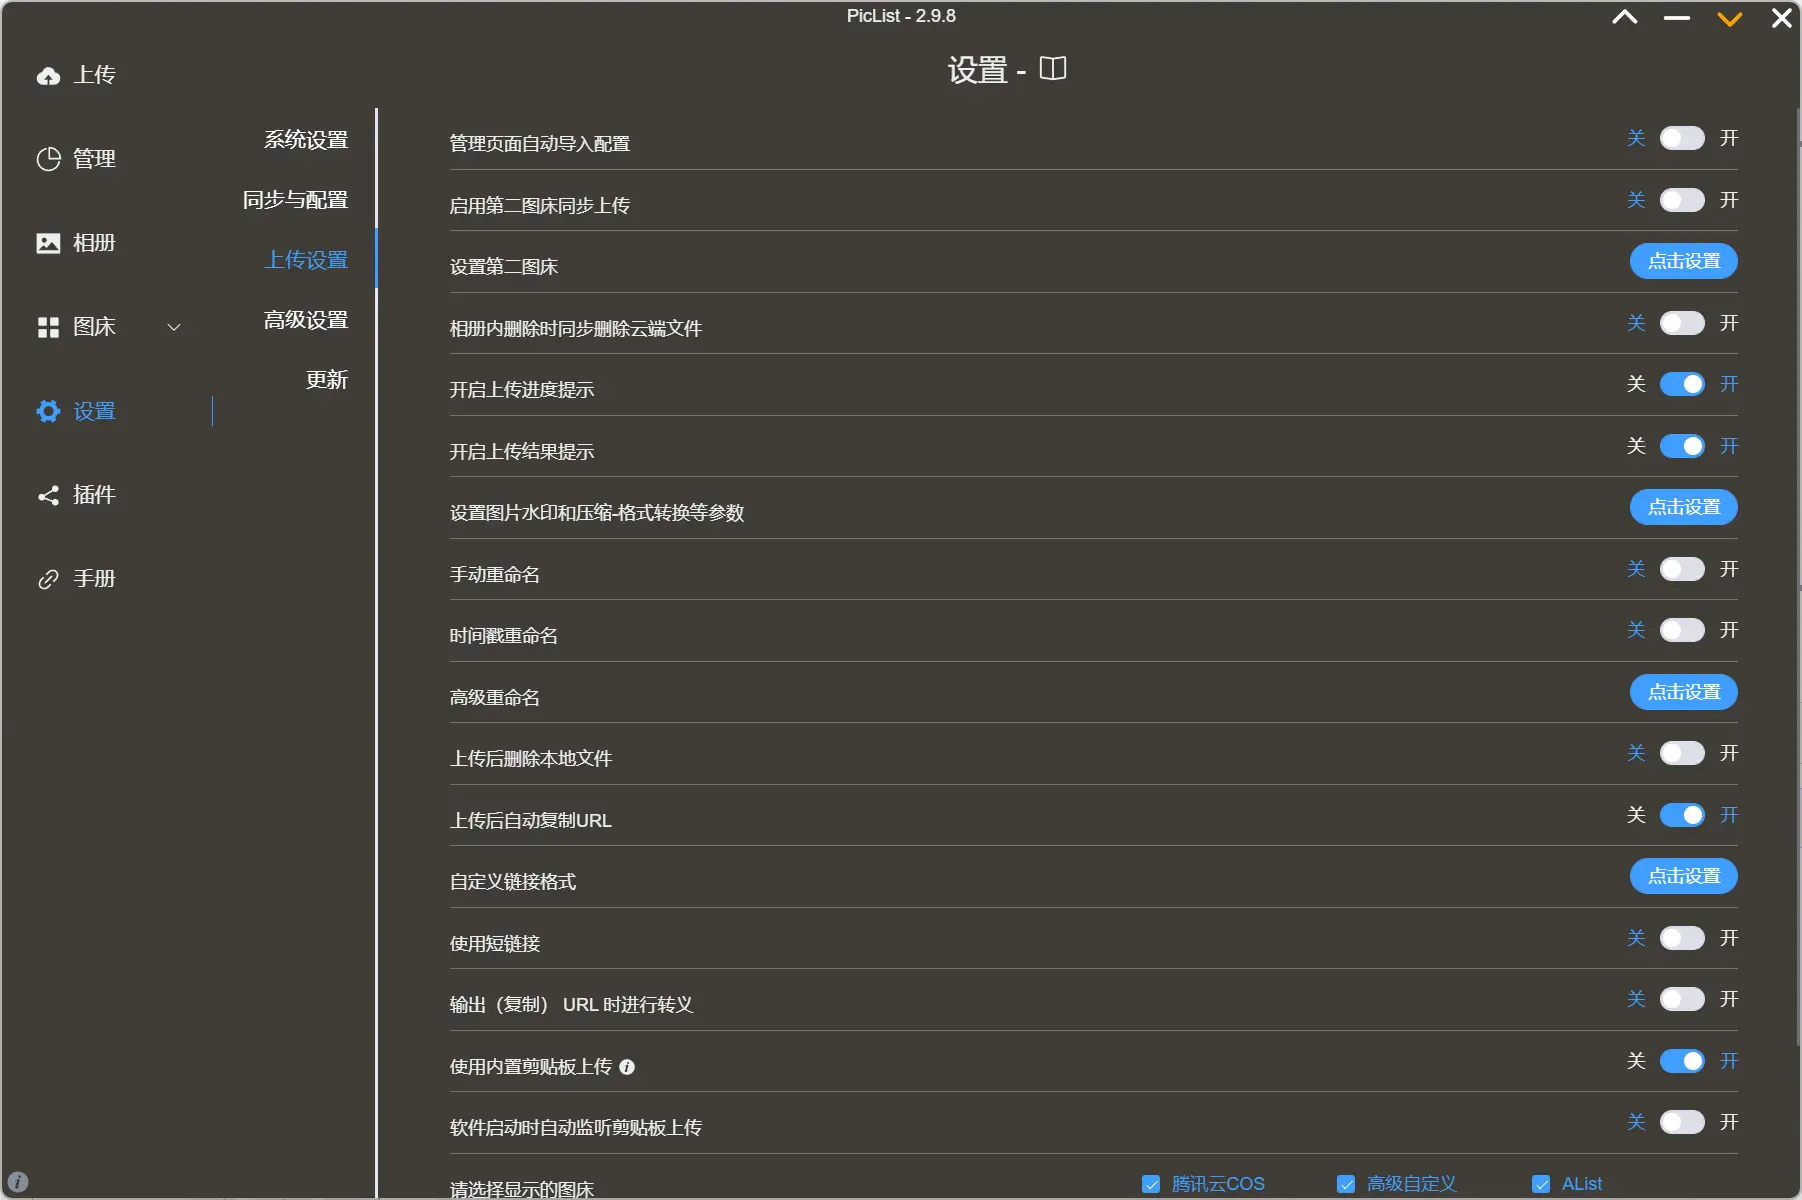This screenshot has width=1802, height=1200.
Task: Open the settings documentation book icon
Action: pos(1053,69)
